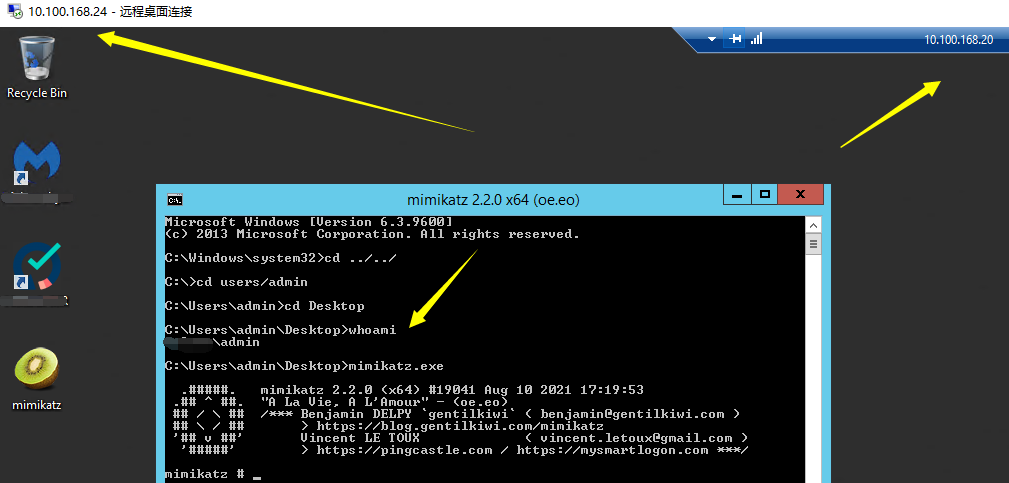Click the scroll-up arrow in console
The width and height of the screenshot is (1009, 483).
tap(813, 226)
